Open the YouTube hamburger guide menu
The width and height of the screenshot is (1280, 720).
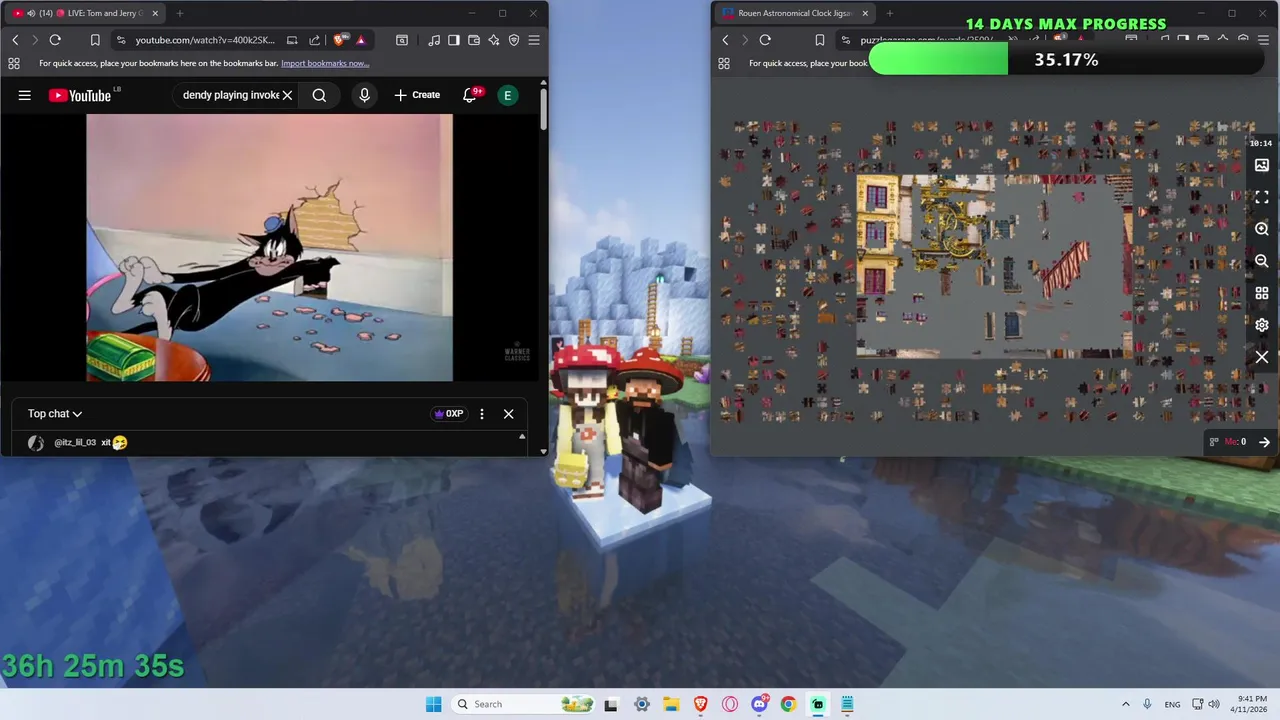tap(25, 95)
